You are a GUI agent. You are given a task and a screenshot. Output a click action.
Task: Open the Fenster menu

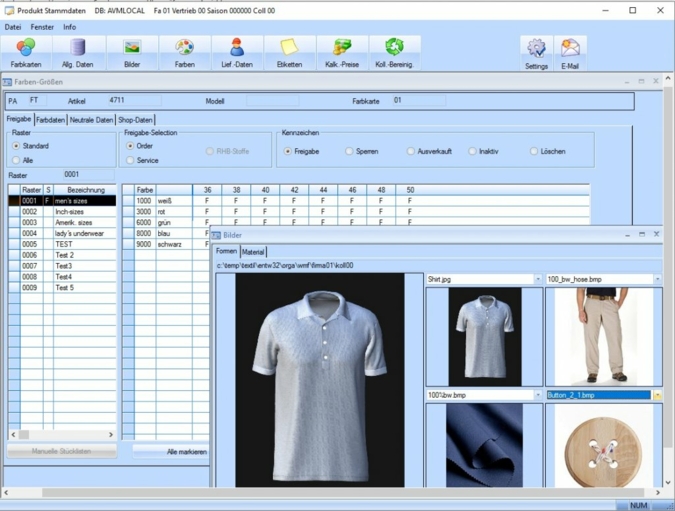[x=42, y=27]
